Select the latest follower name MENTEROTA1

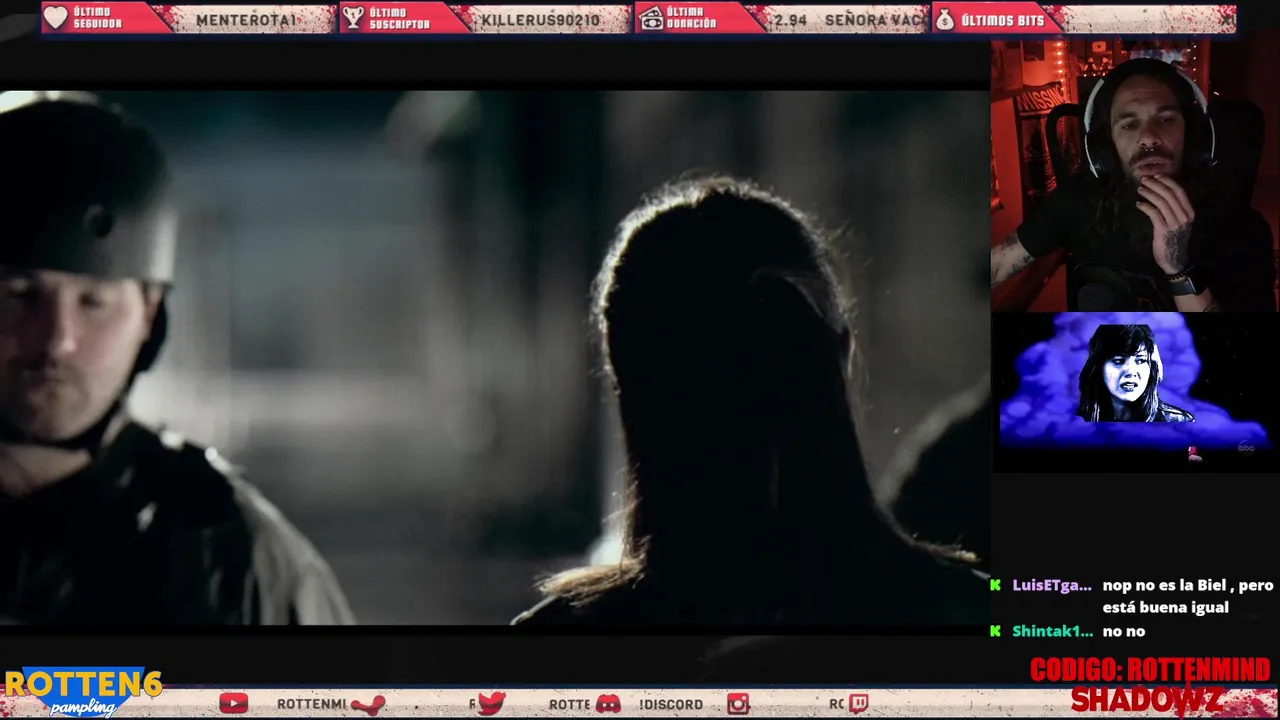[246, 19]
